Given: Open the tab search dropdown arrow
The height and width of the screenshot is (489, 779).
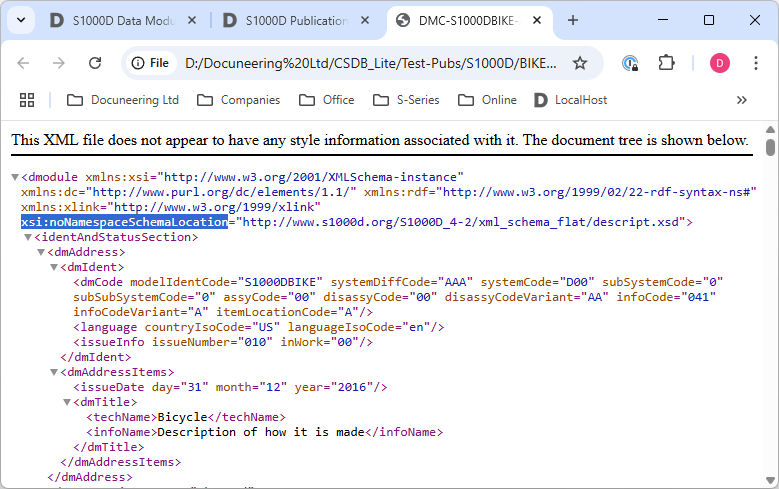Looking at the screenshot, I should 23,20.
